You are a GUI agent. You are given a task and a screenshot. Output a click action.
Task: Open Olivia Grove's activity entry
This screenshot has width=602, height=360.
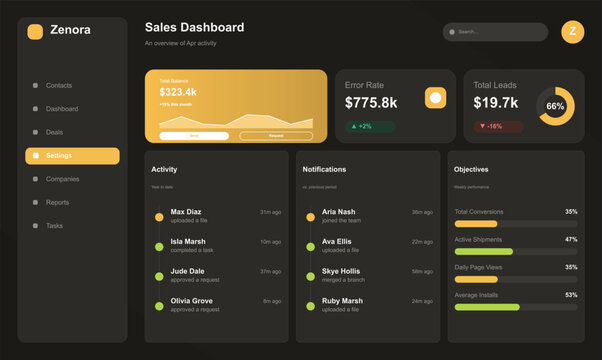click(x=217, y=305)
